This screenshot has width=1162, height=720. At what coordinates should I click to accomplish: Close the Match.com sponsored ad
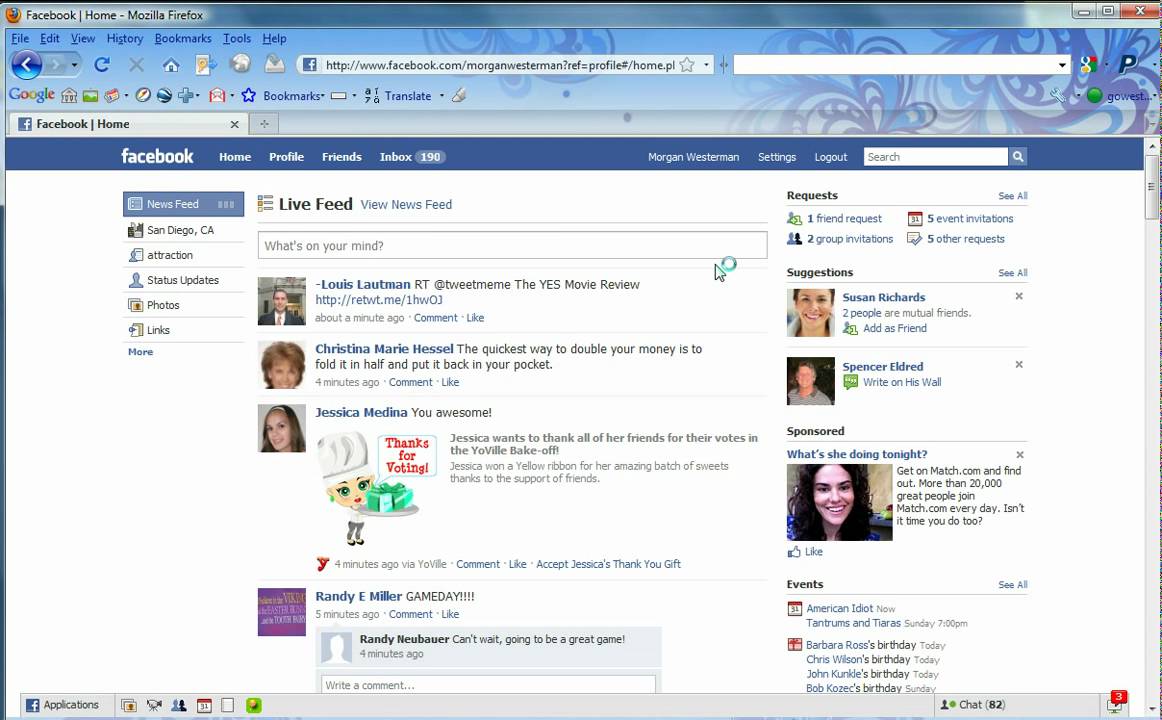(x=1020, y=455)
